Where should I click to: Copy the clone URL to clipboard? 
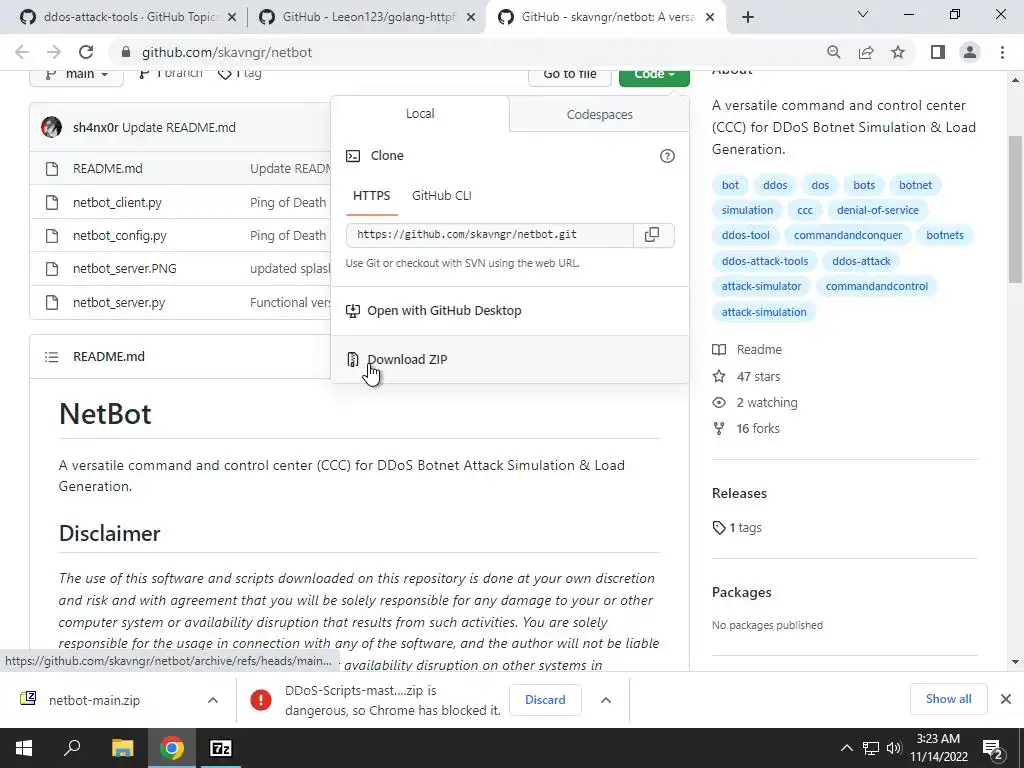[652, 235]
